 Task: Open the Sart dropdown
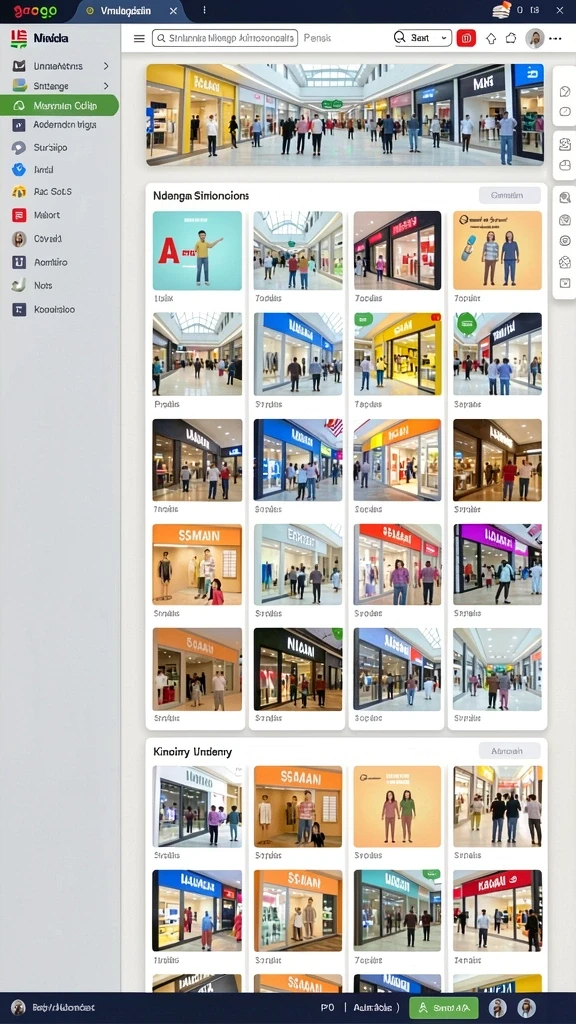[x=423, y=39]
